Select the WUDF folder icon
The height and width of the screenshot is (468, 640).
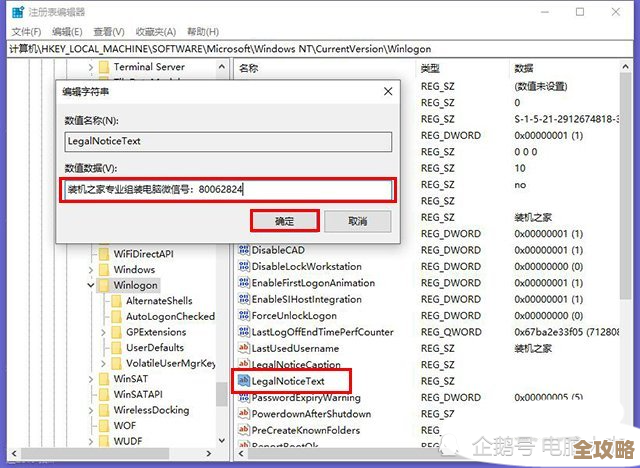click(x=104, y=441)
